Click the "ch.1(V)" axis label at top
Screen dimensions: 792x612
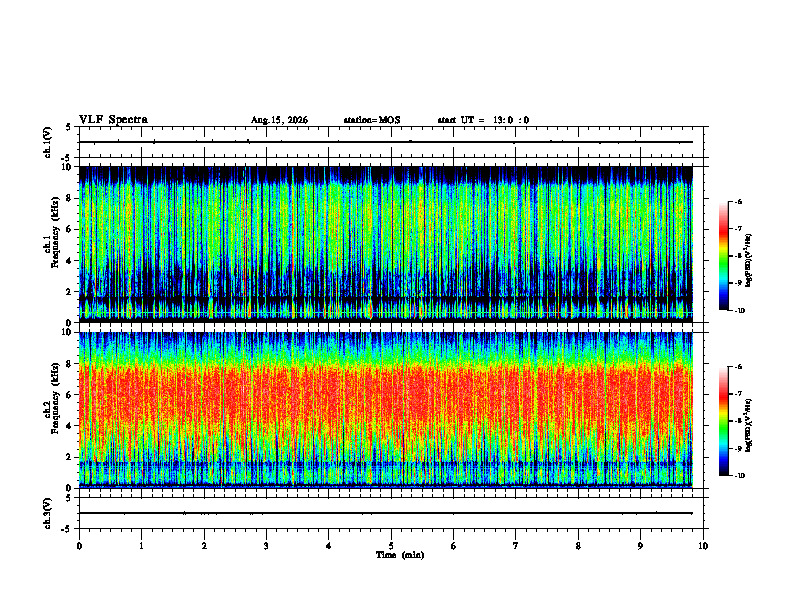tap(48, 142)
